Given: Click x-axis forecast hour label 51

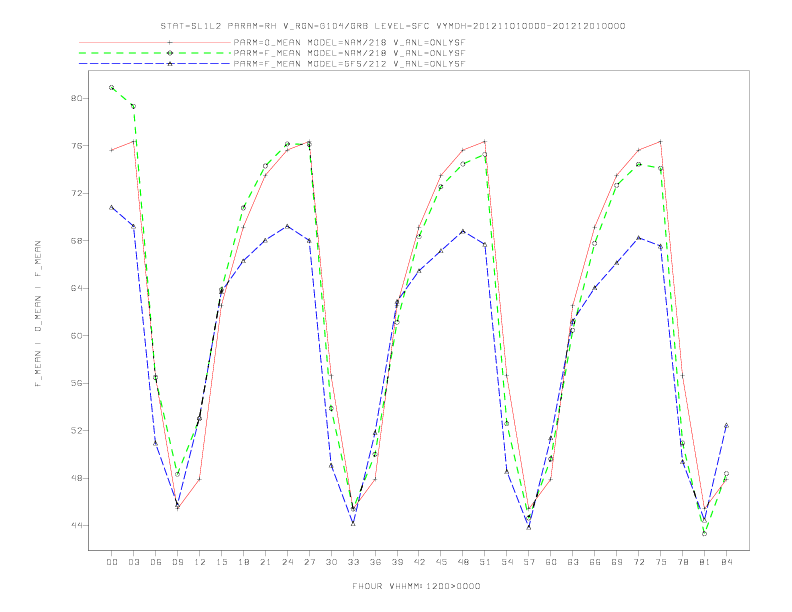Looking at the screenshot, I should click(x=485, y=562).
